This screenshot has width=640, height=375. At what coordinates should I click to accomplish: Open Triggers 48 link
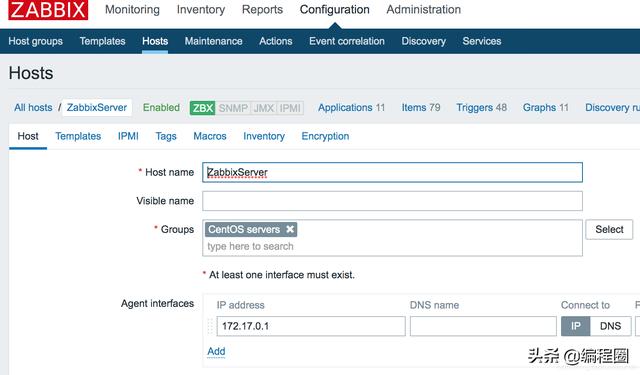point(482,108)
